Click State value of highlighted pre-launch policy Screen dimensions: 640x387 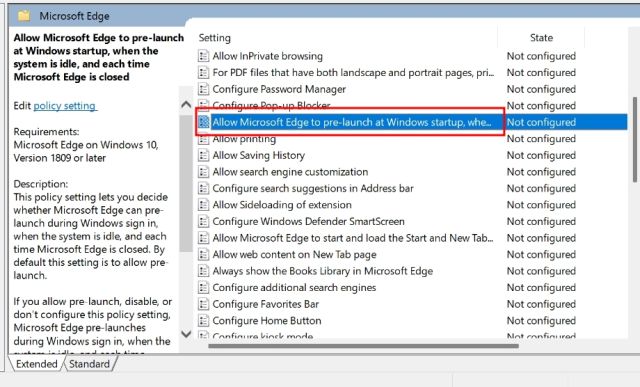point(541,122)
